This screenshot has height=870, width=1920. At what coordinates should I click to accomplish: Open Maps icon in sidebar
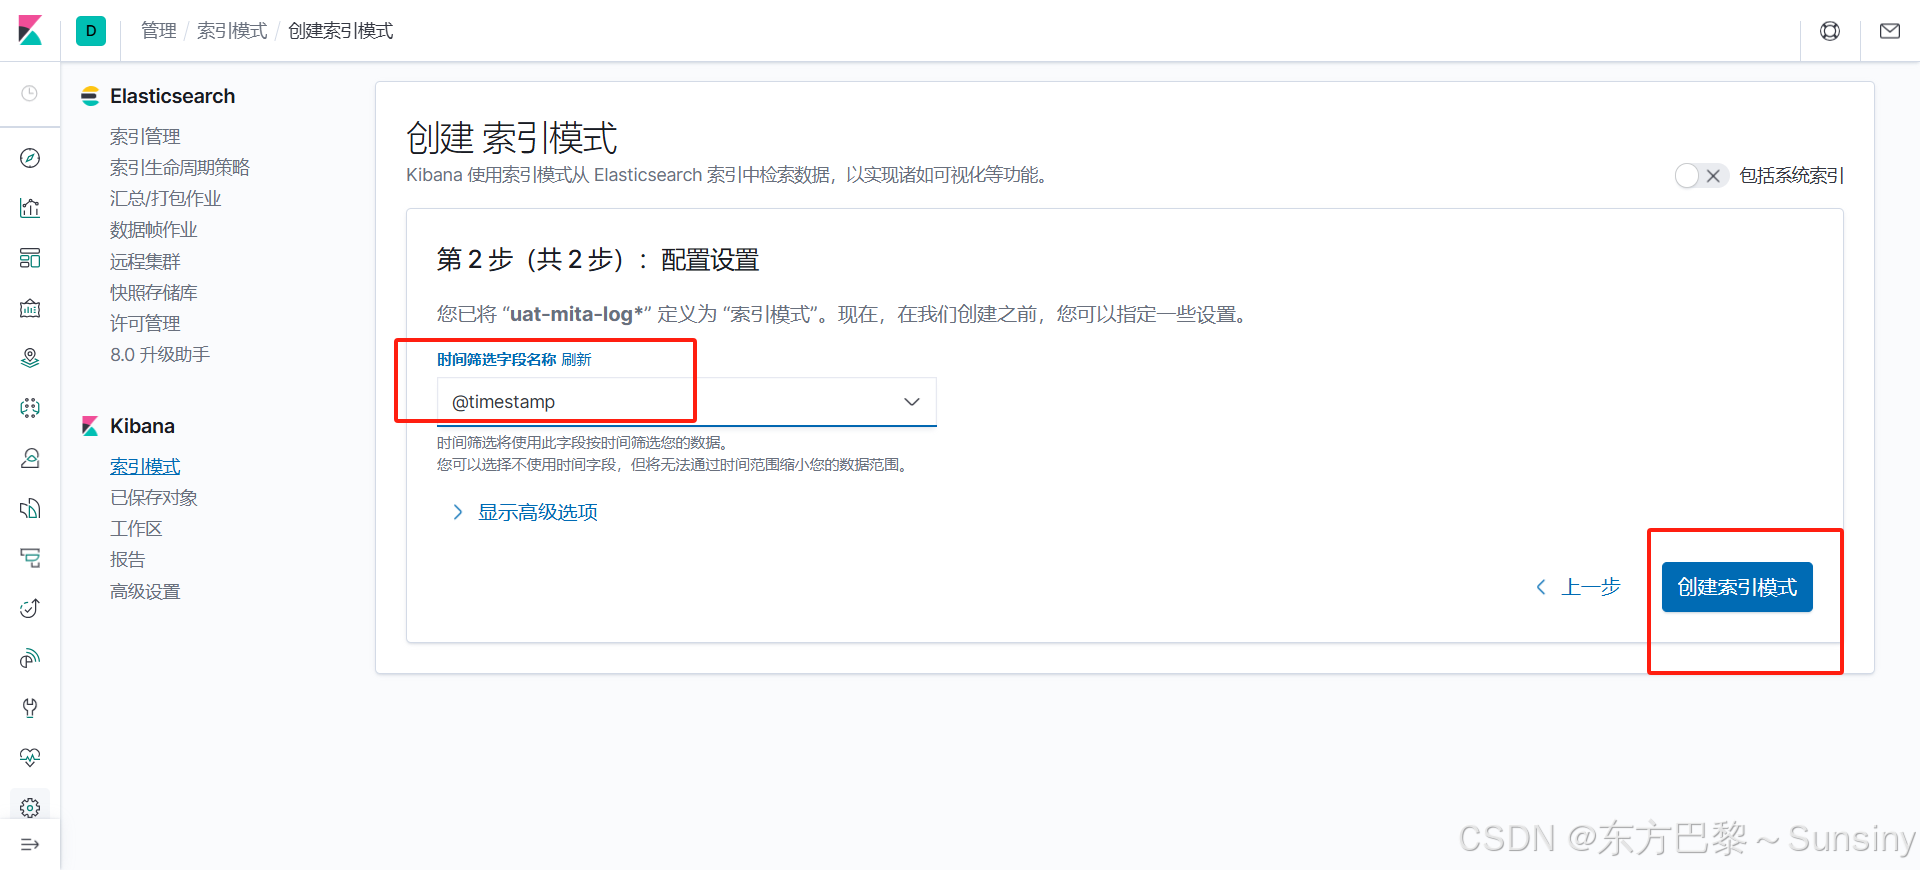click(x=30, y=358)
